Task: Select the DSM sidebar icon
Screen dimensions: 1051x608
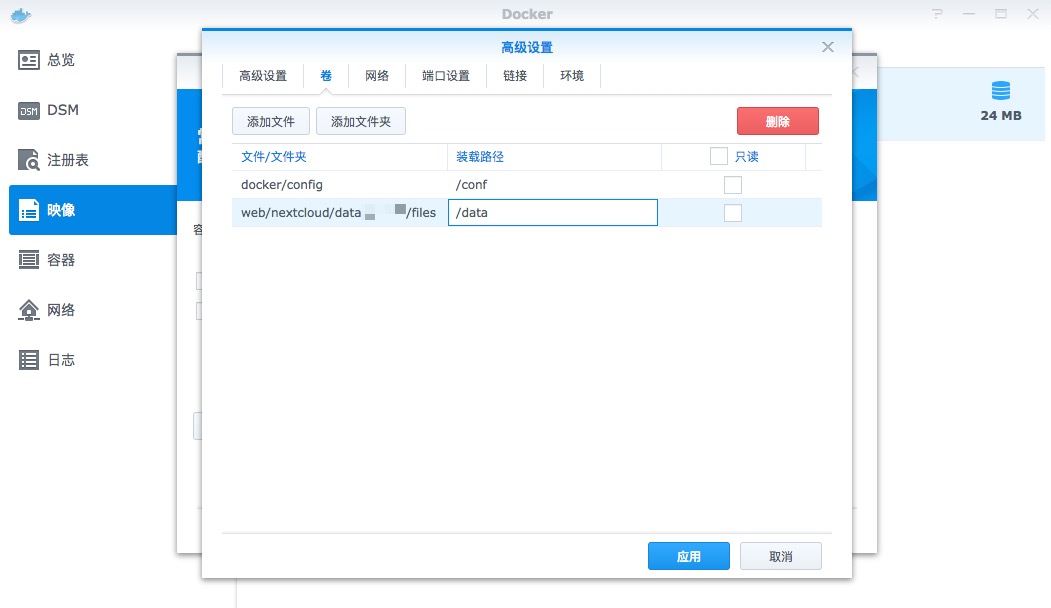Action: tap(29, 110)
